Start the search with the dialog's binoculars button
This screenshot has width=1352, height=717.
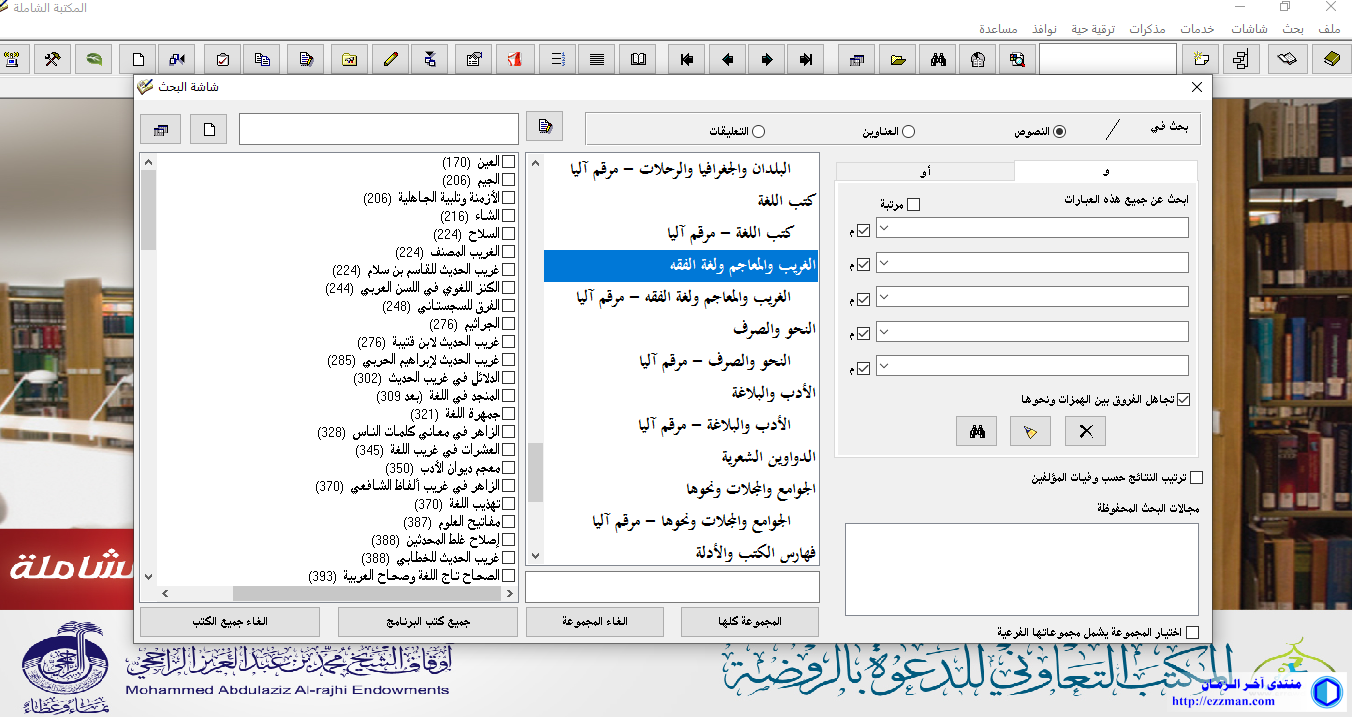tap(977, 432)
